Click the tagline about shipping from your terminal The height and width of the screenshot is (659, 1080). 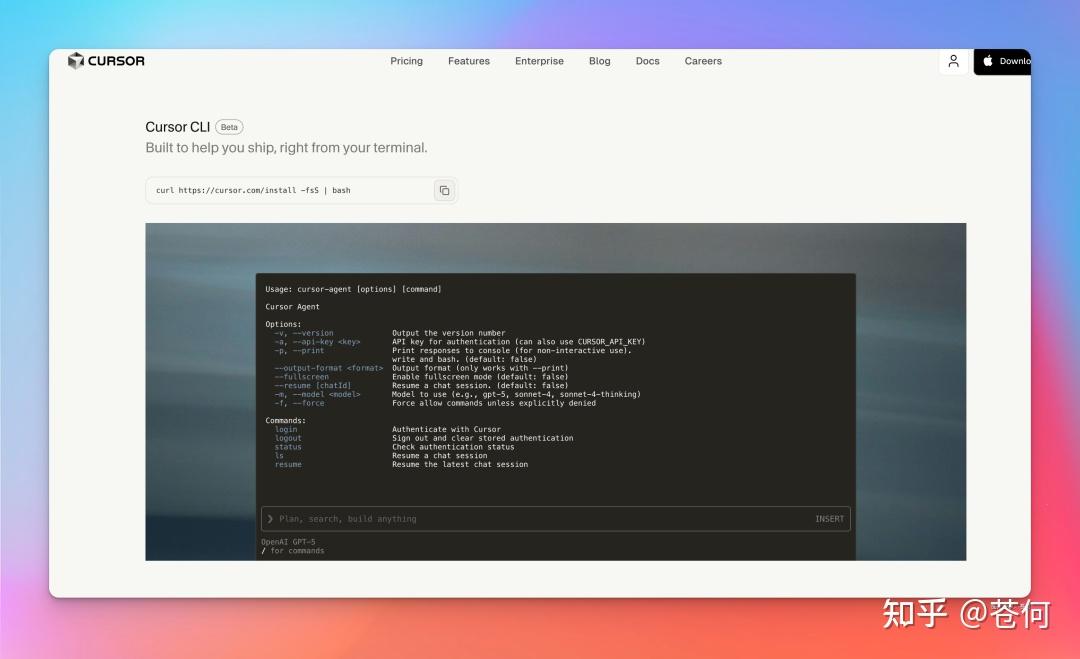287,148
